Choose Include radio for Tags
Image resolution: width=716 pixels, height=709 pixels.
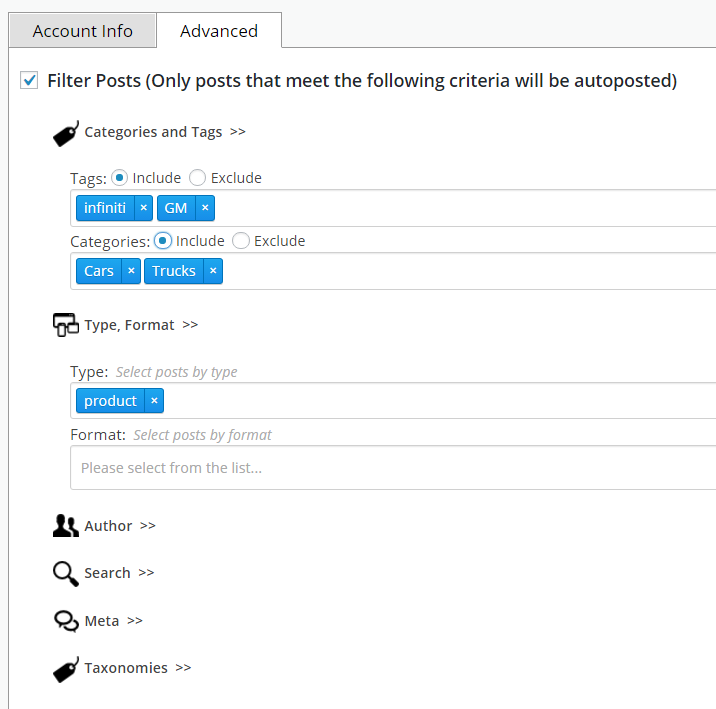(x=119, y=178)
